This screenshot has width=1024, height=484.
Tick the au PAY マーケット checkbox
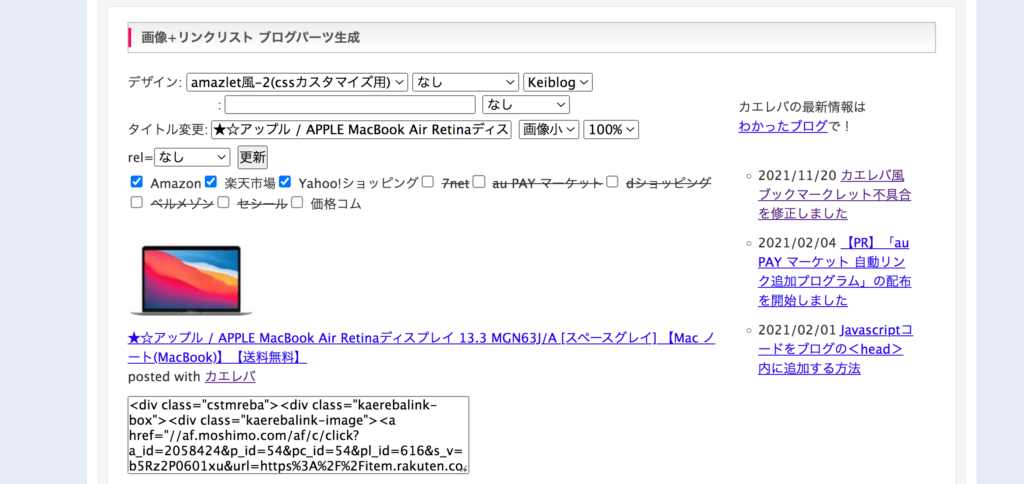479,182
